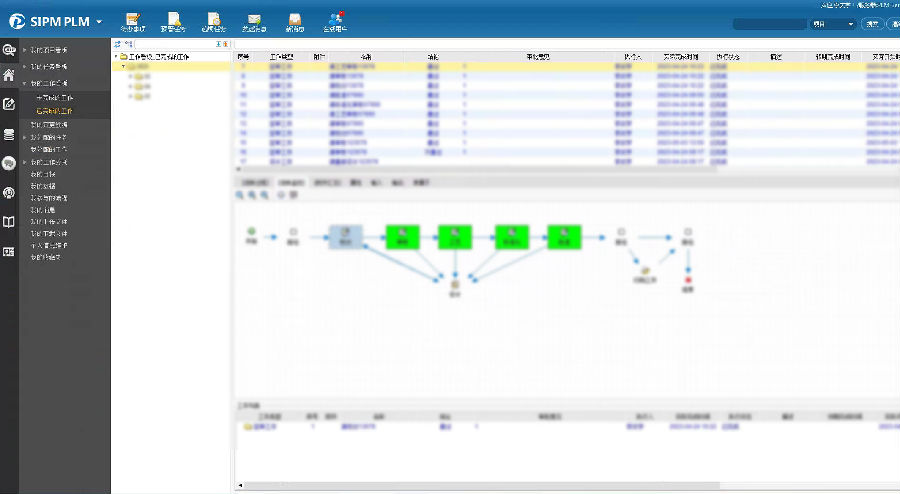
Task: Collapse the root folder of the work tree
Action: pos(116,57)
